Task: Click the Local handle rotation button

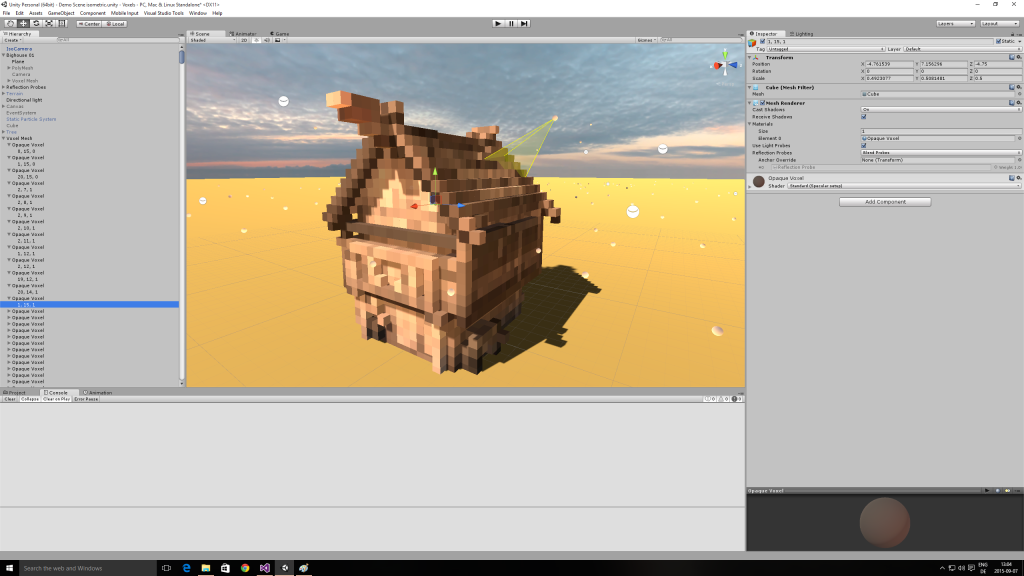Action: click(x=115, y=24)
